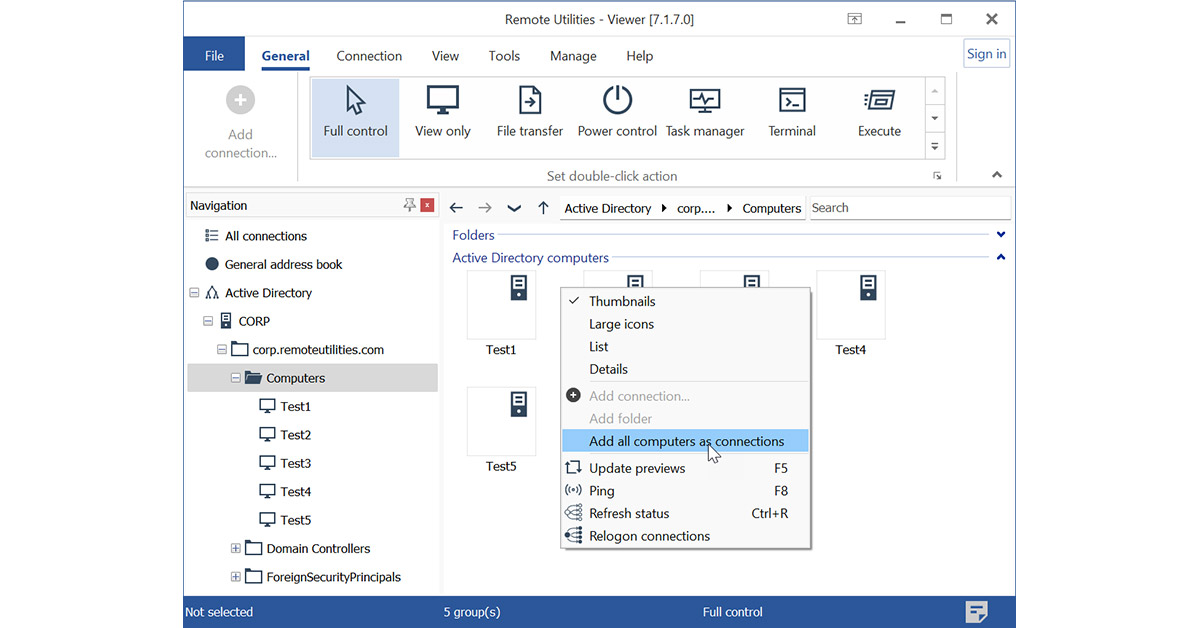Screen dimensions: 1200x628
Task: Select the Full control connection mode
Action: point(355,117)
